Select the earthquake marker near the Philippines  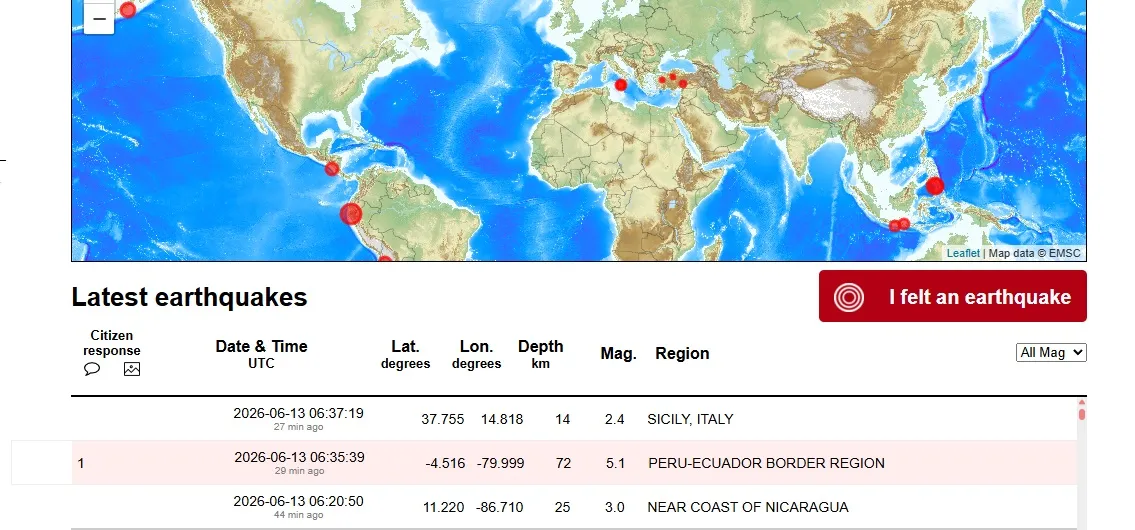pyautogui.click(x=934, y=185)
